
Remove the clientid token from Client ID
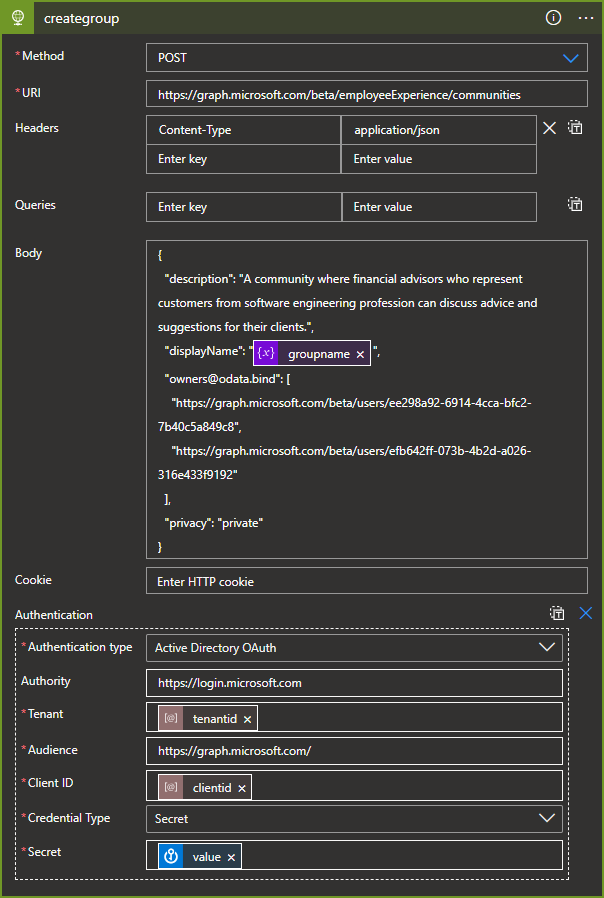pyautogui.click(x=241, y=788)
